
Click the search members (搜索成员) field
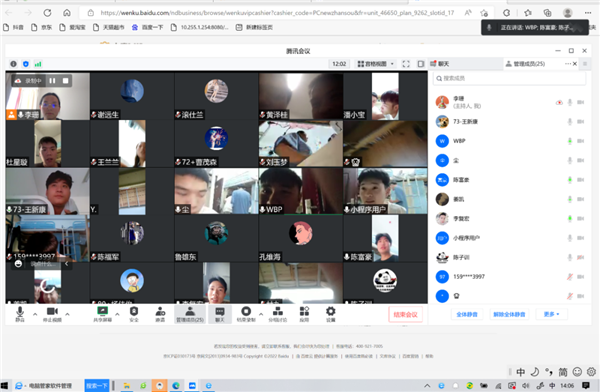pos(509,78)
